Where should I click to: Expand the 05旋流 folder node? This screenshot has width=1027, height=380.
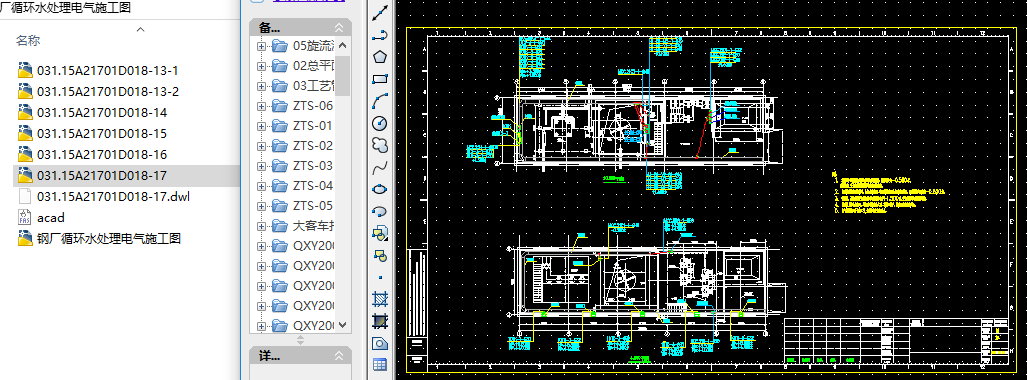coord(261,46)
